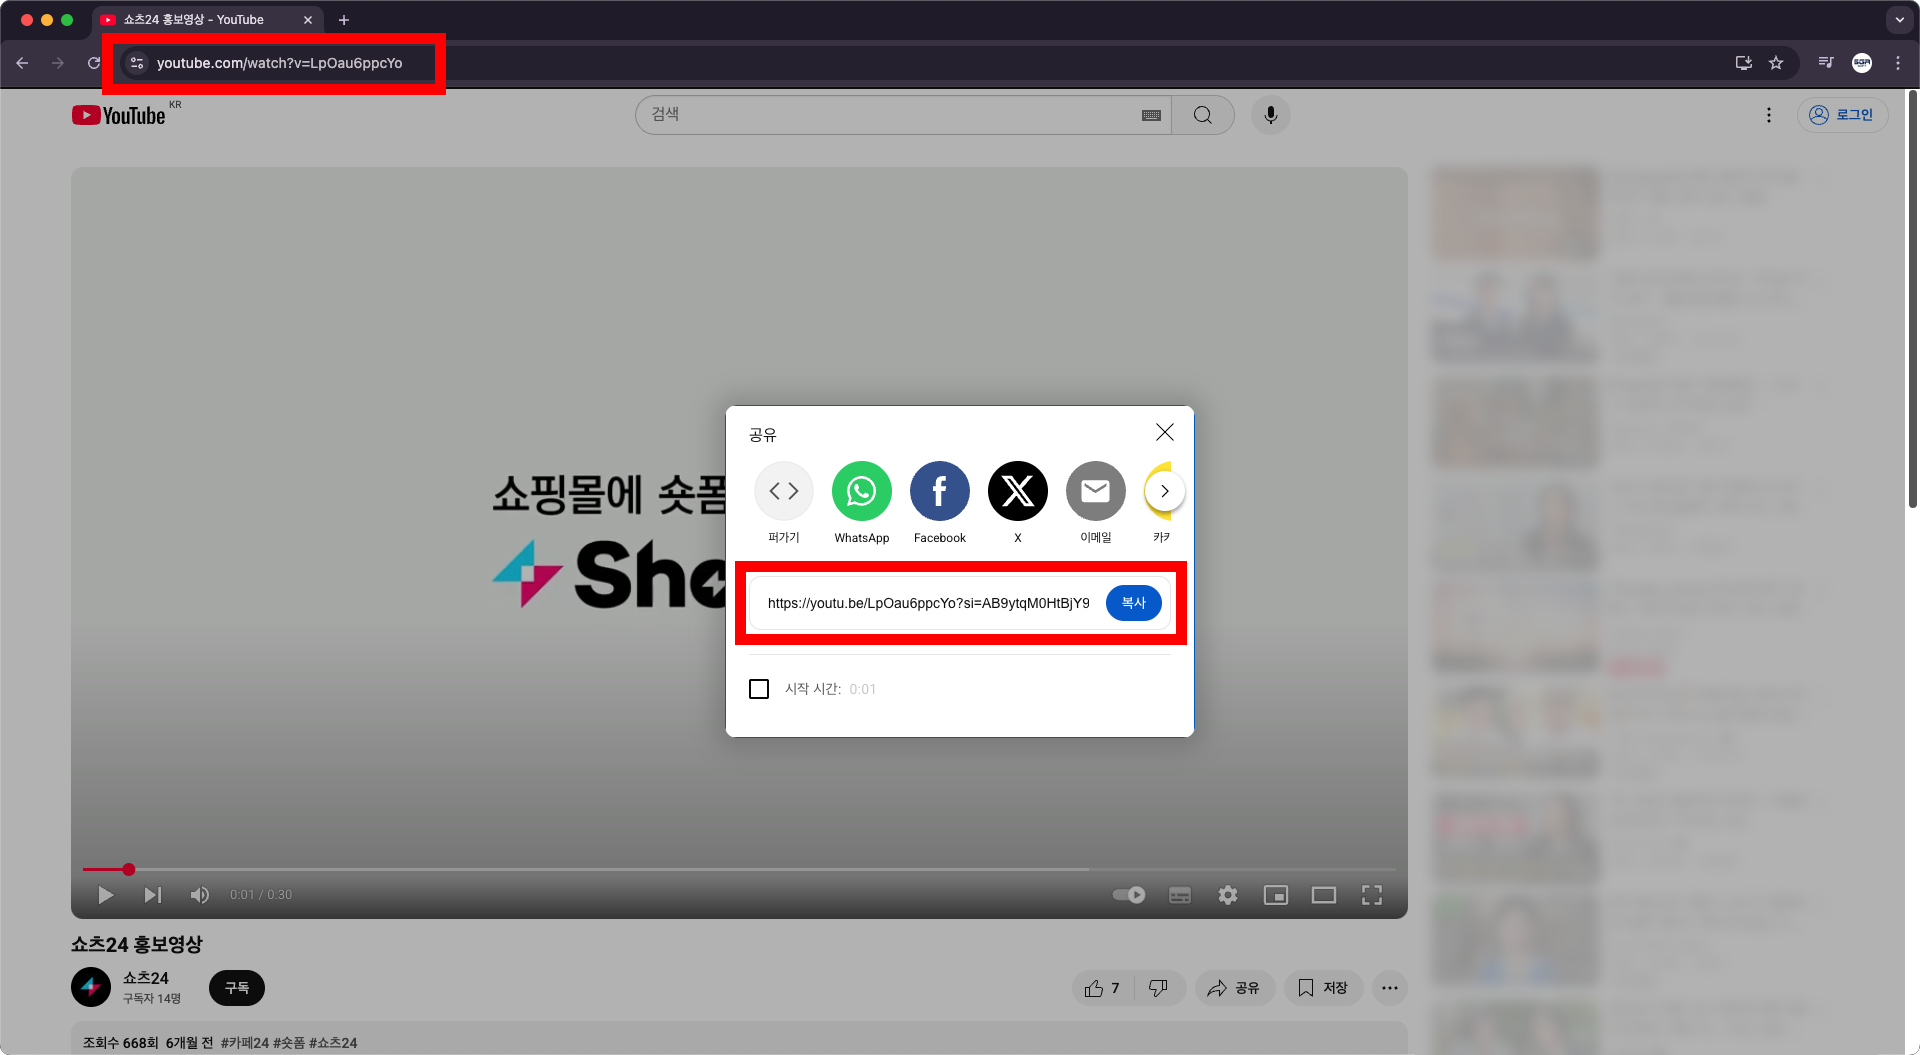Sign in with 로그인 button

(1843, 115)
